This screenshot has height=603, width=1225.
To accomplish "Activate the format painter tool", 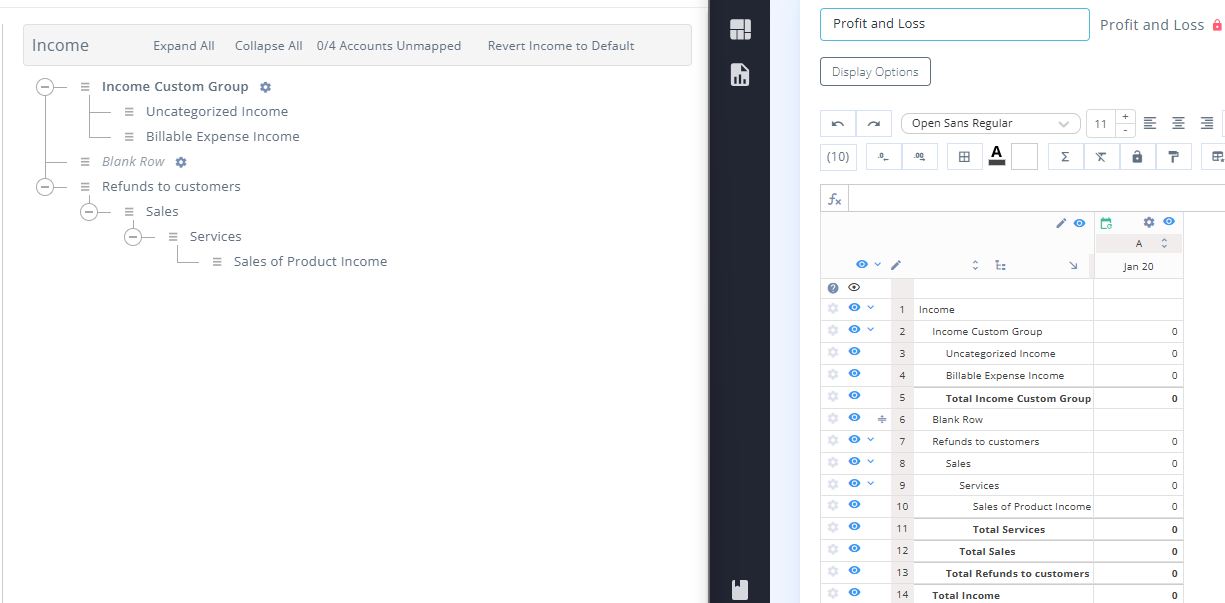I will pyautogui.click(x=1173, y=157).
